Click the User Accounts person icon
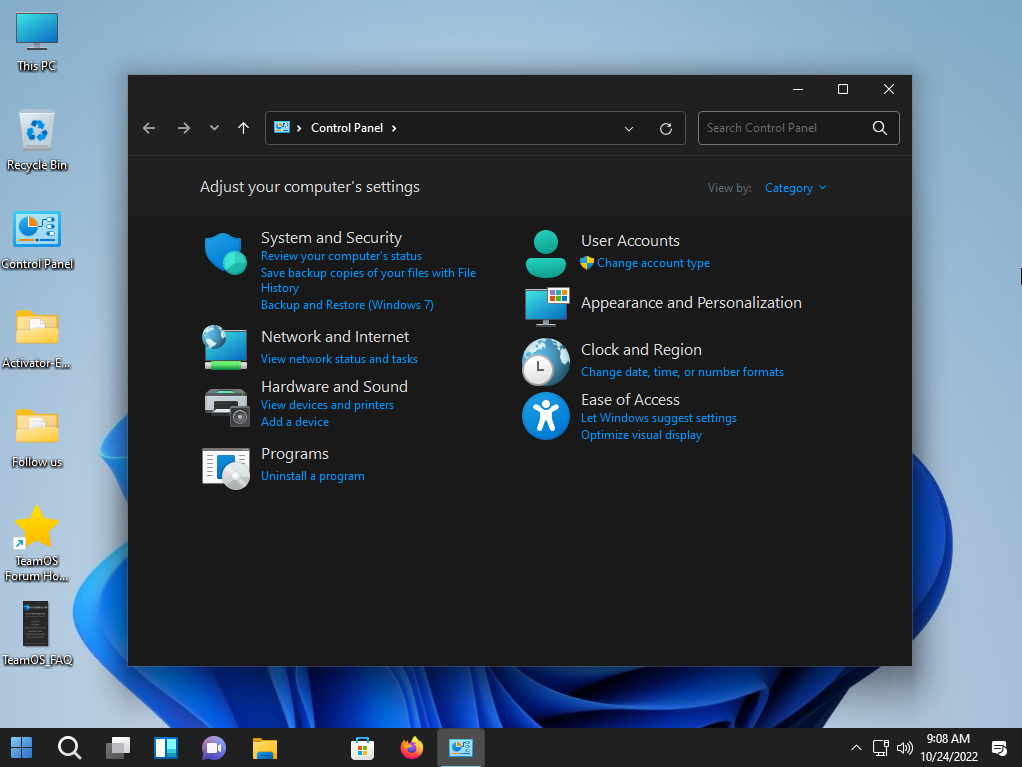1022x767 pixels. pyautogui.click(x=545, y=253)
